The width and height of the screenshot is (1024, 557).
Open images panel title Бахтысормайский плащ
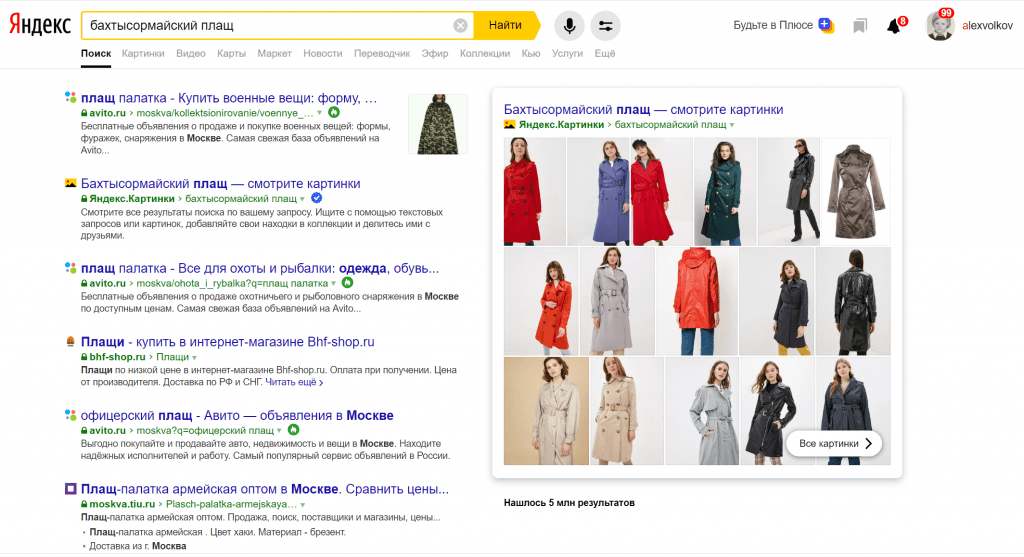click(643, 110)
